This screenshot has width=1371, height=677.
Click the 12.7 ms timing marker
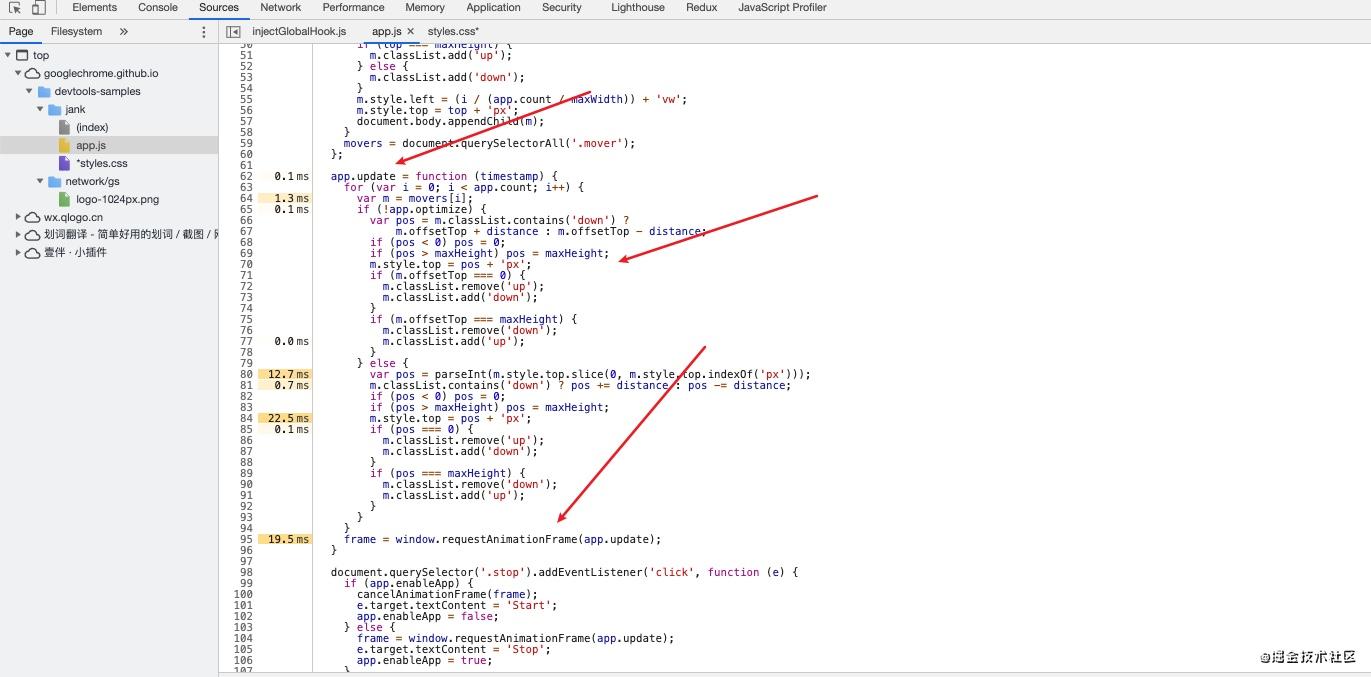287,375
